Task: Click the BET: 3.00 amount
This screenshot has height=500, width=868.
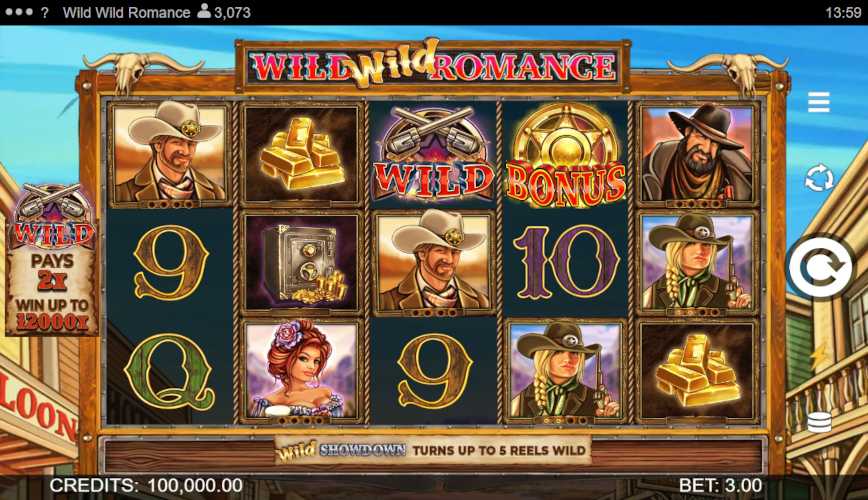Action: click(720, 486)
